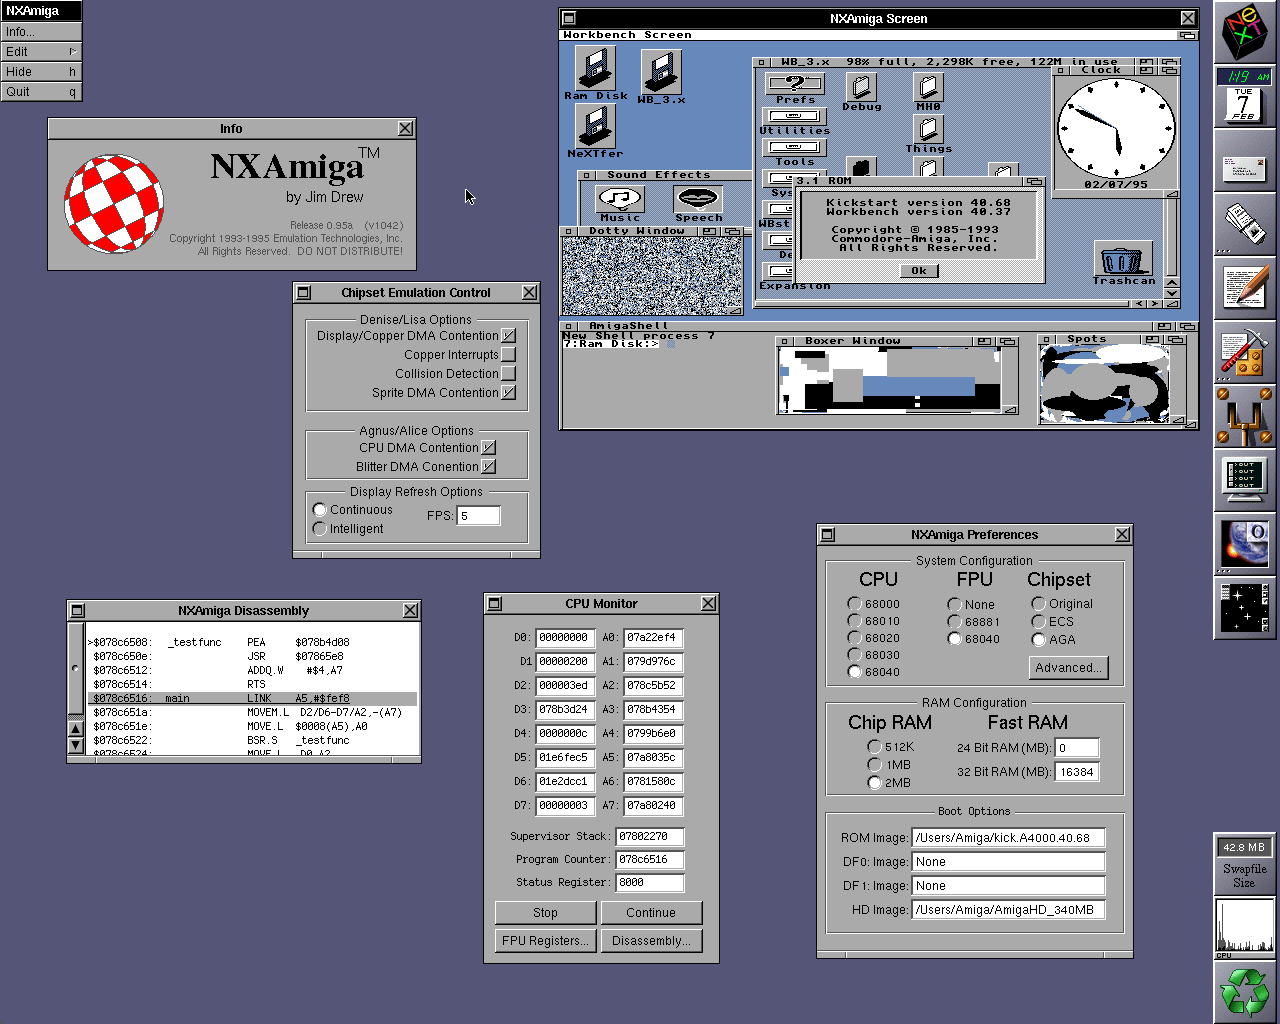Select Intelligent display refresh
Screen dimensions: 1280x1024
(x=320, y=529)
